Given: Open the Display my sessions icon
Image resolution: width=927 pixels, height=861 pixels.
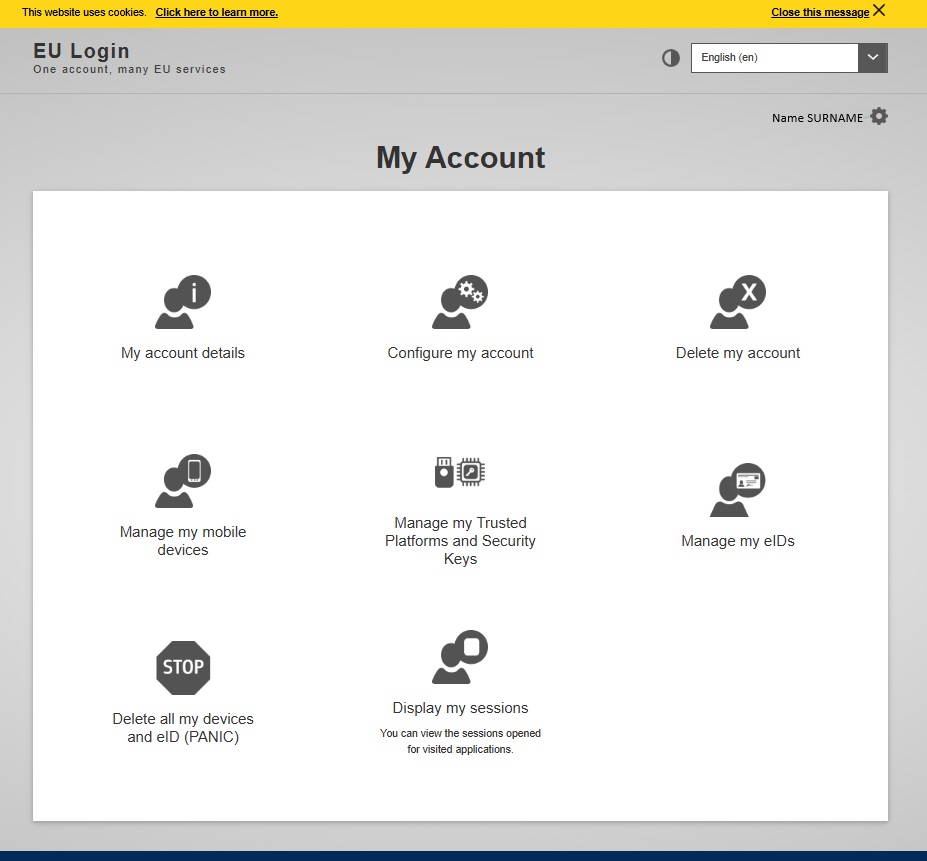Looking at the screenshot, I should click(460, 657).
